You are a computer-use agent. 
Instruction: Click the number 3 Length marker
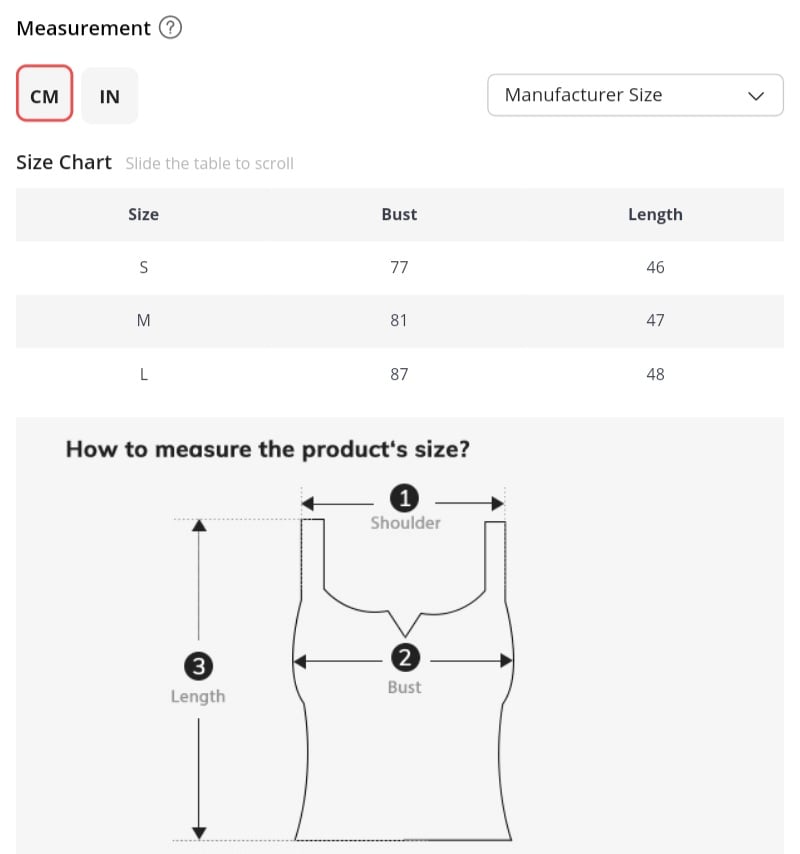[198, 665]
